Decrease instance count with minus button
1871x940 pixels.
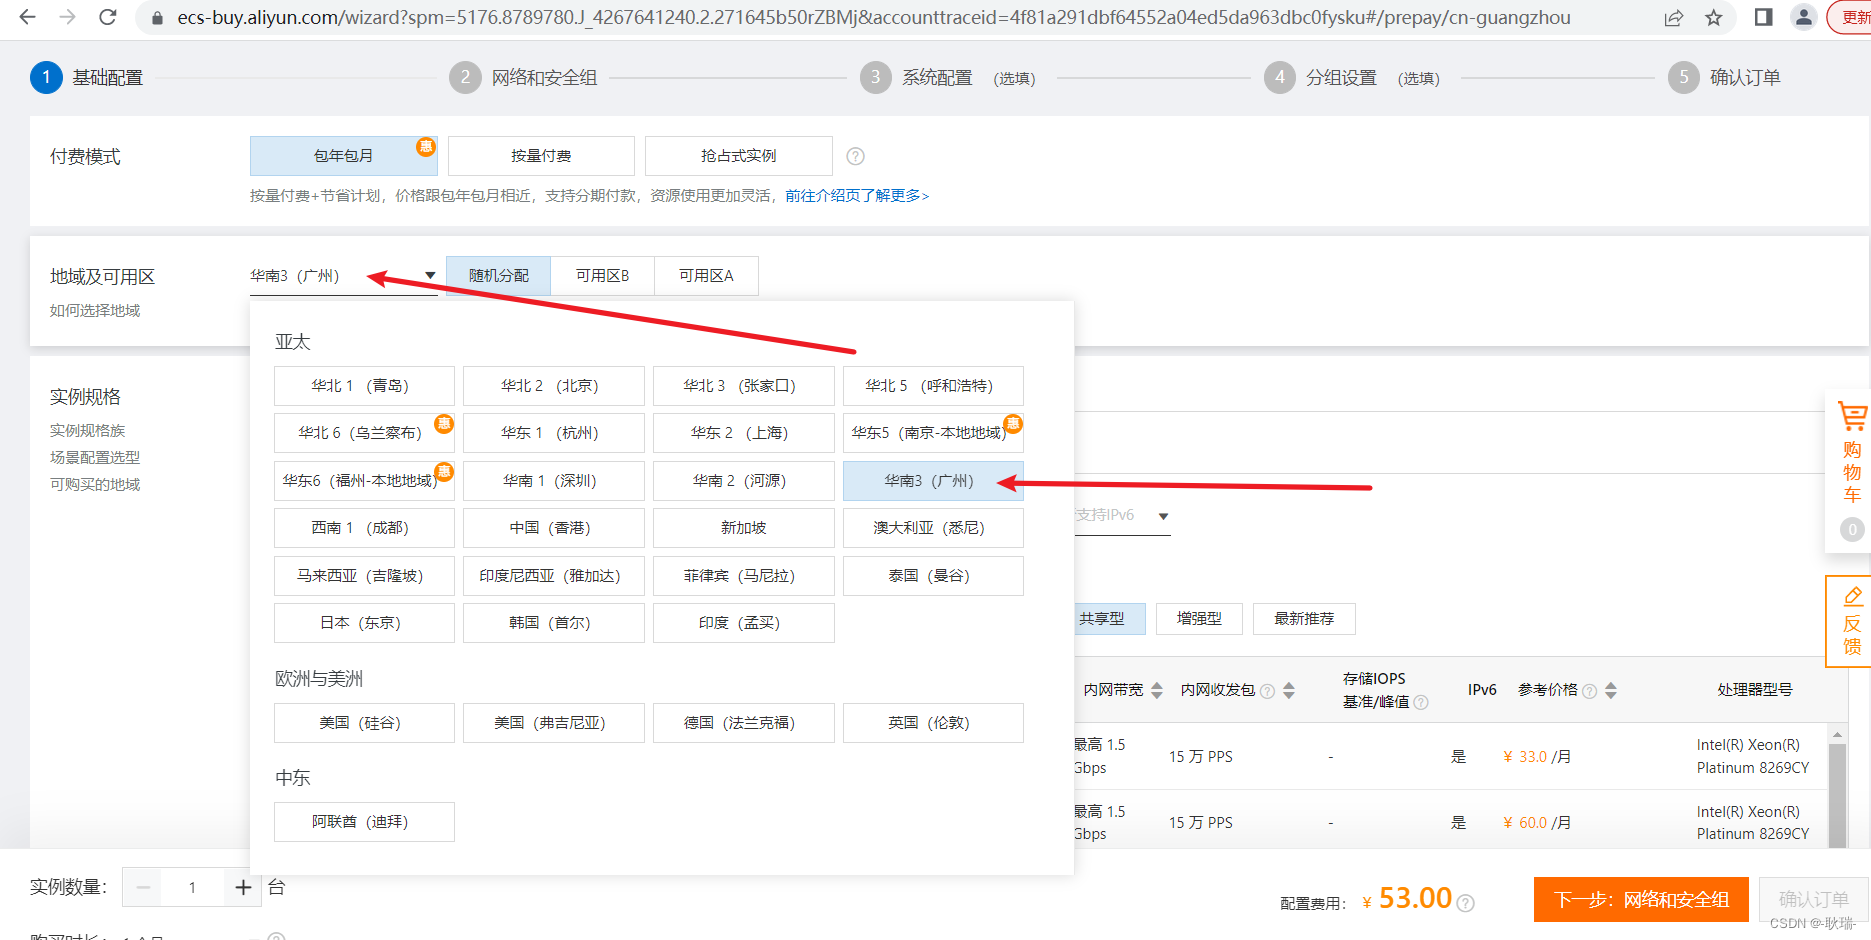143,887
